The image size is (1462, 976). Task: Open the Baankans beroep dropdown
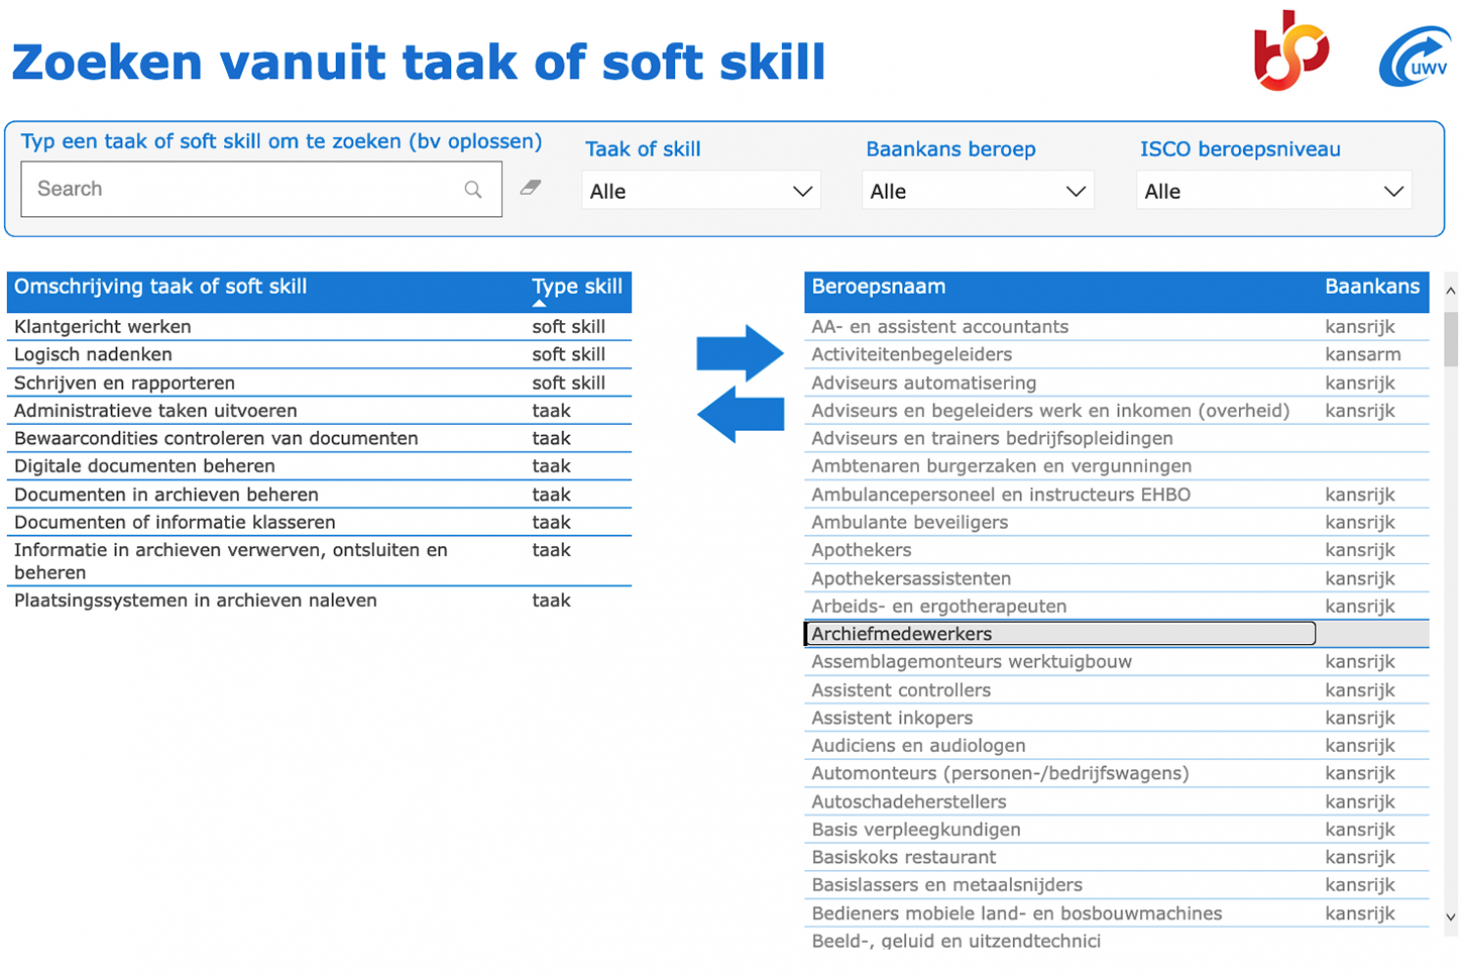977,190
